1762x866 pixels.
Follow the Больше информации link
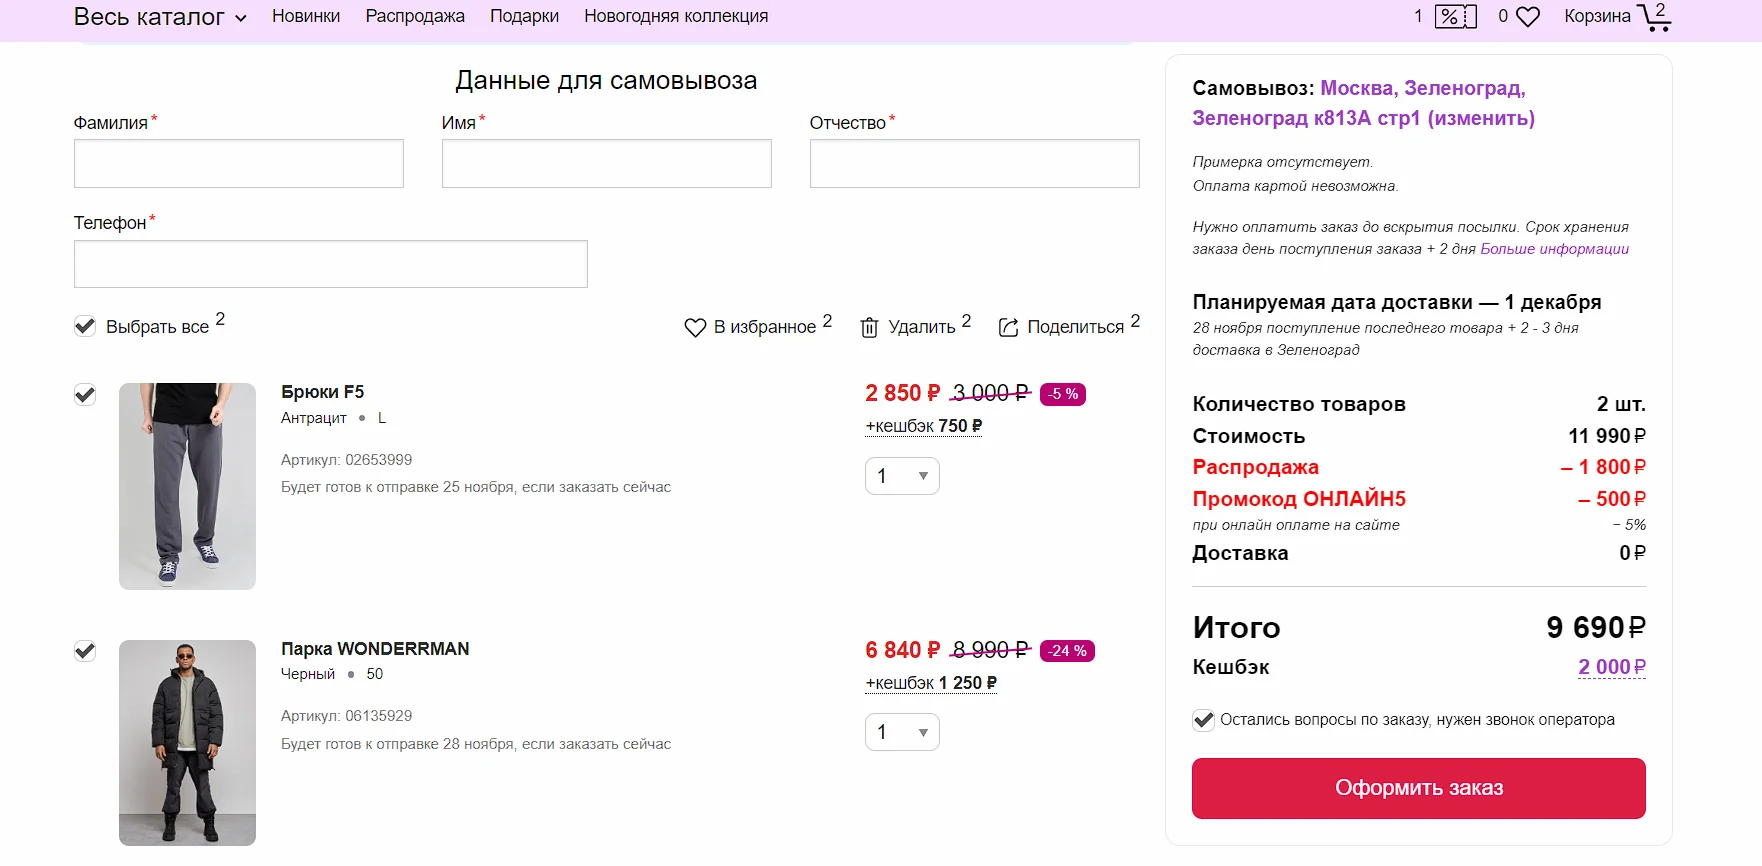1554,249
